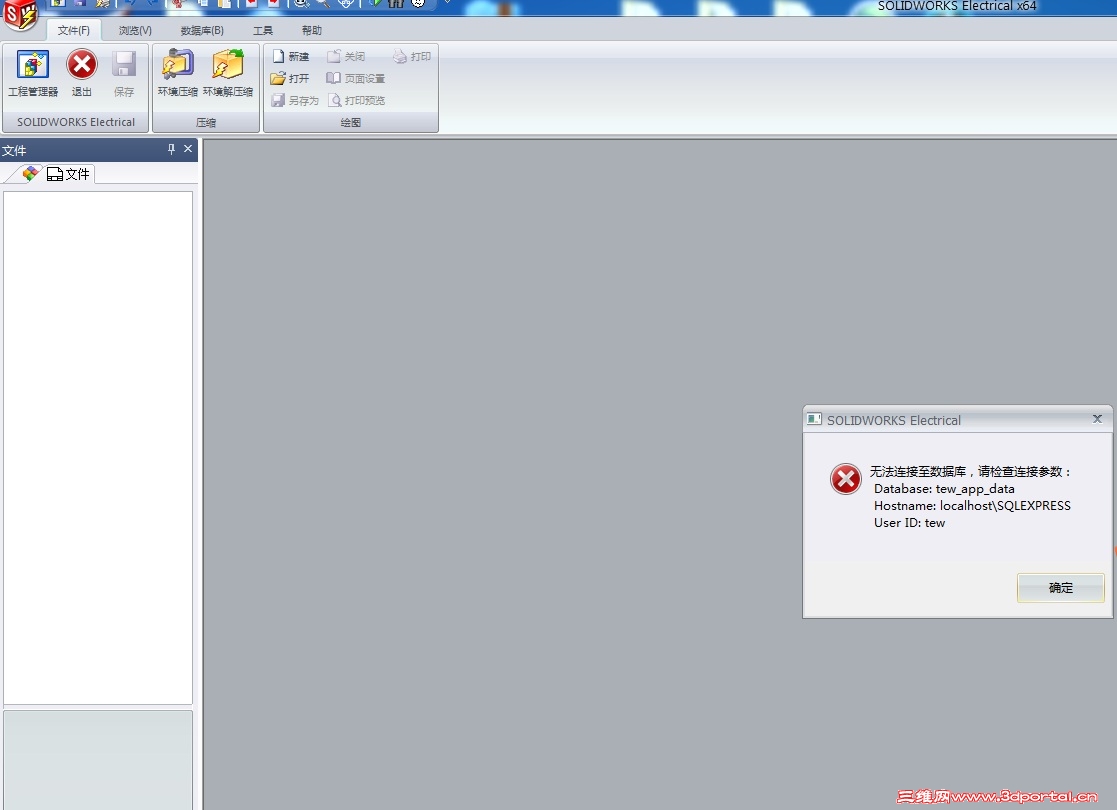1117x810 pixels.
Task: Select the colored cubes tab in side panel
Action: [30, 174]
